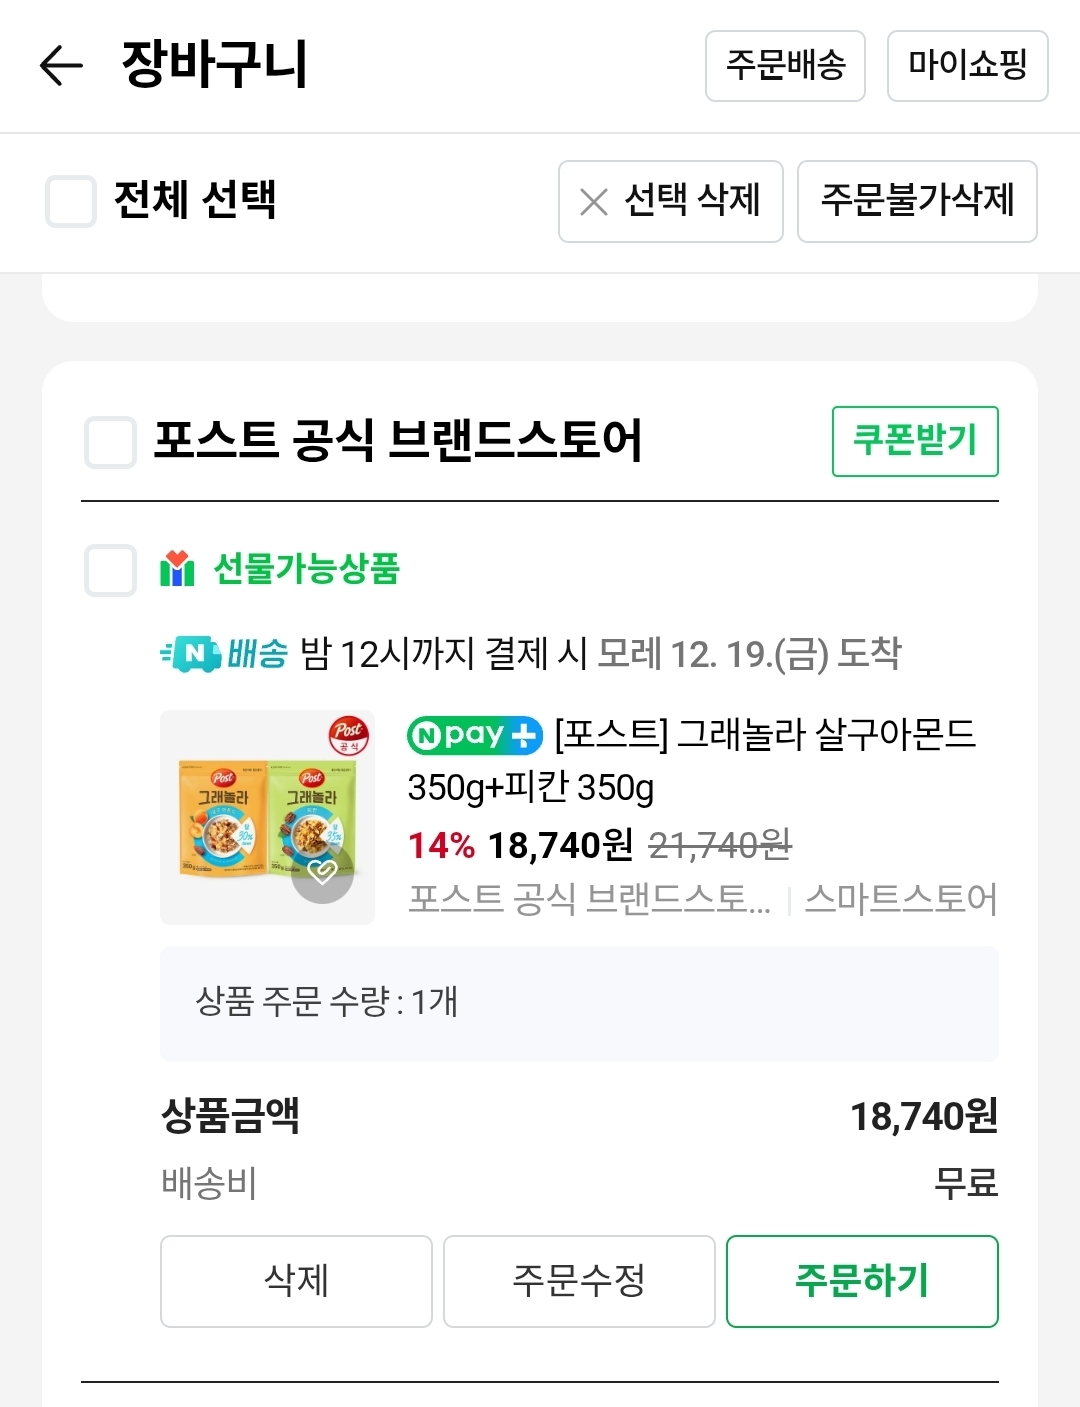The image size is (1080, 1407).
Task: Check the 전체 선택 checkbox
Action: [71, 201]
